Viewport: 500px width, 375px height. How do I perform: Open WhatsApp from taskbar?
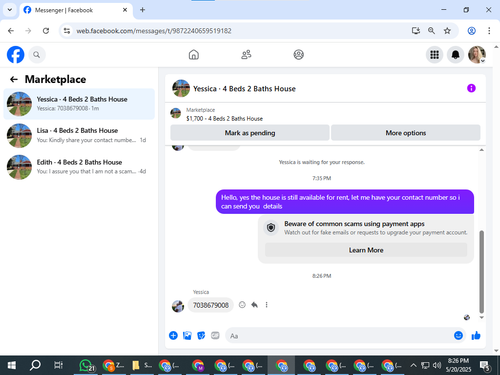tap(86, 366)
